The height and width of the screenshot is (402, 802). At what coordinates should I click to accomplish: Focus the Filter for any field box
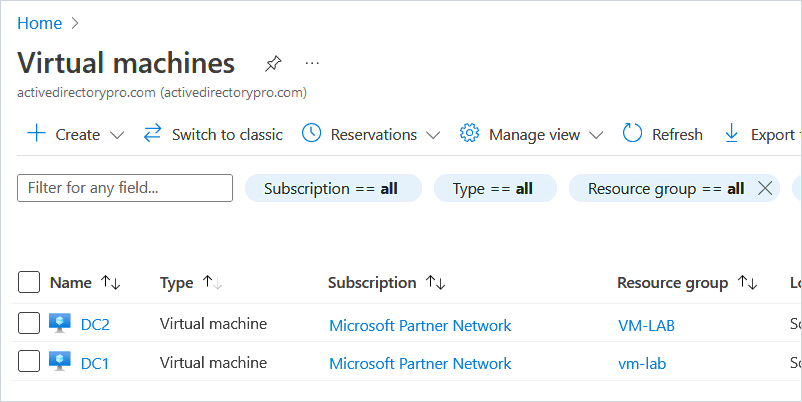tap(125, 188)
